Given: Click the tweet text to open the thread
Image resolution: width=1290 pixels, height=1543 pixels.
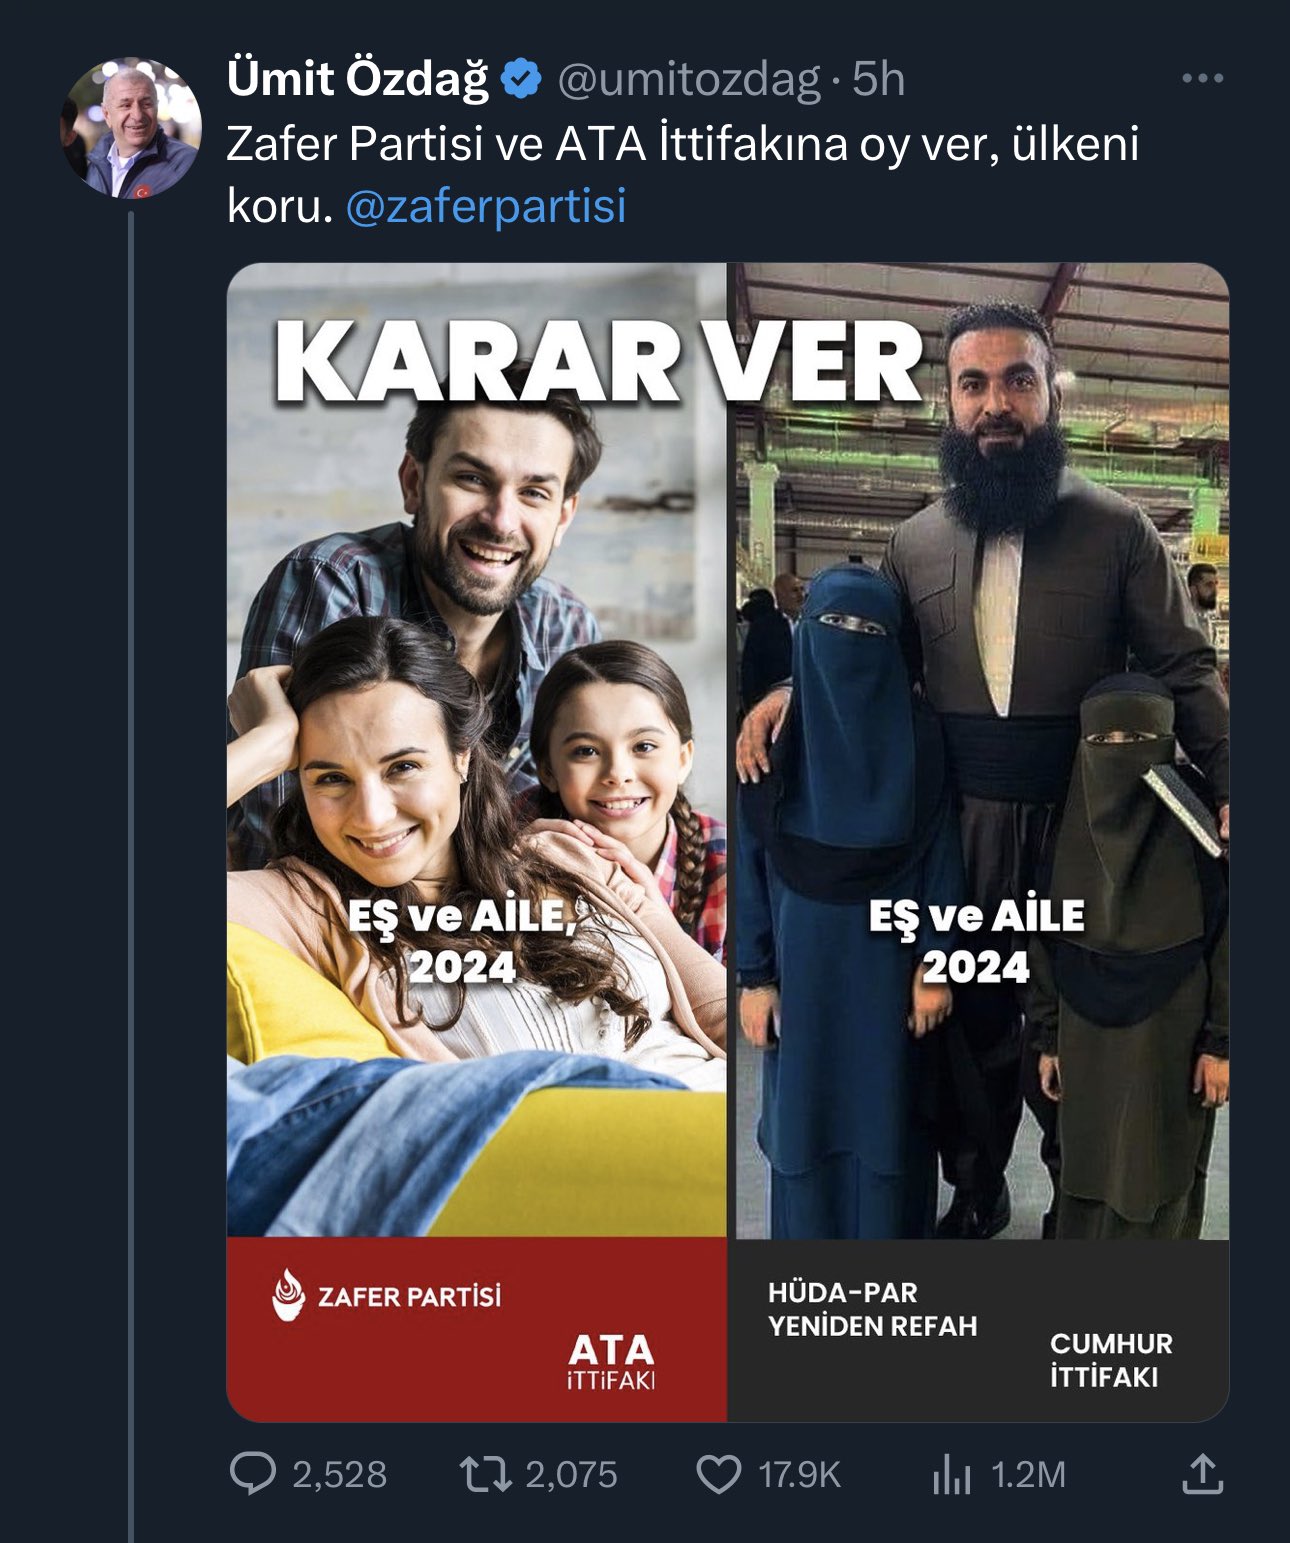Looking at the screenshot, I should 683,175.
